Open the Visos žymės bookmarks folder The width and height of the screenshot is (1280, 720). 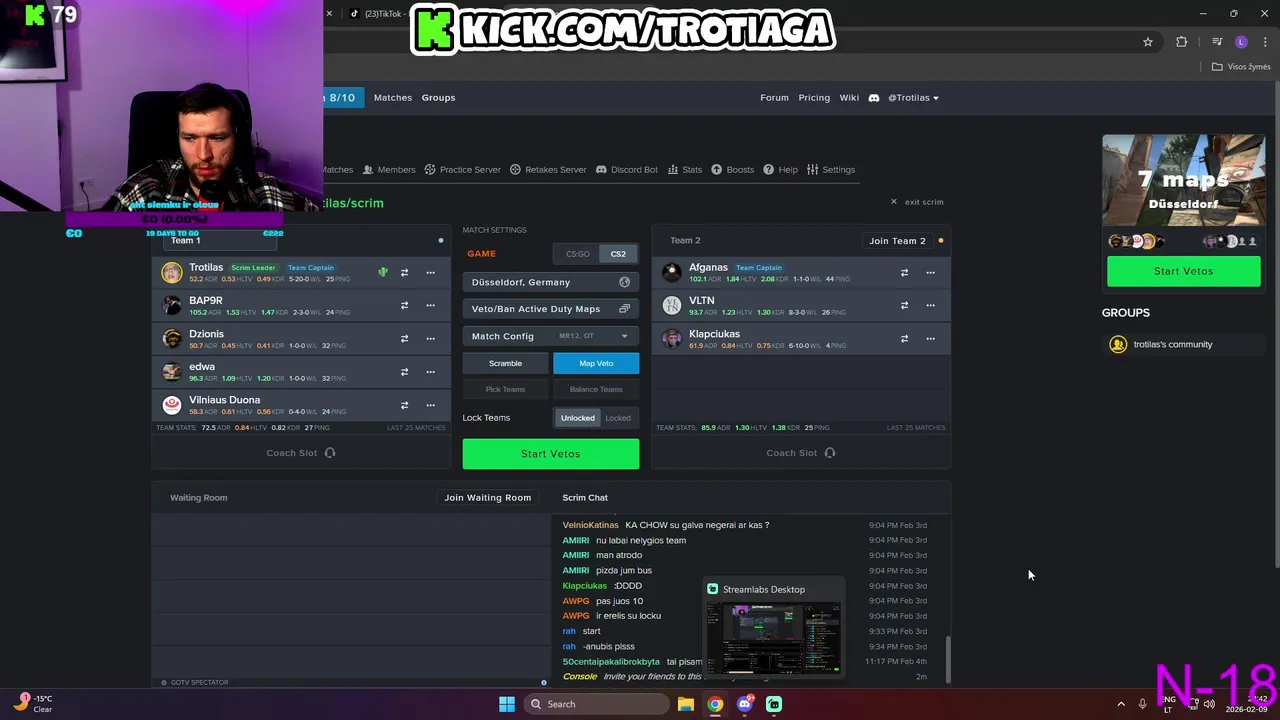pyautogui.click(x=1241, y=67)
